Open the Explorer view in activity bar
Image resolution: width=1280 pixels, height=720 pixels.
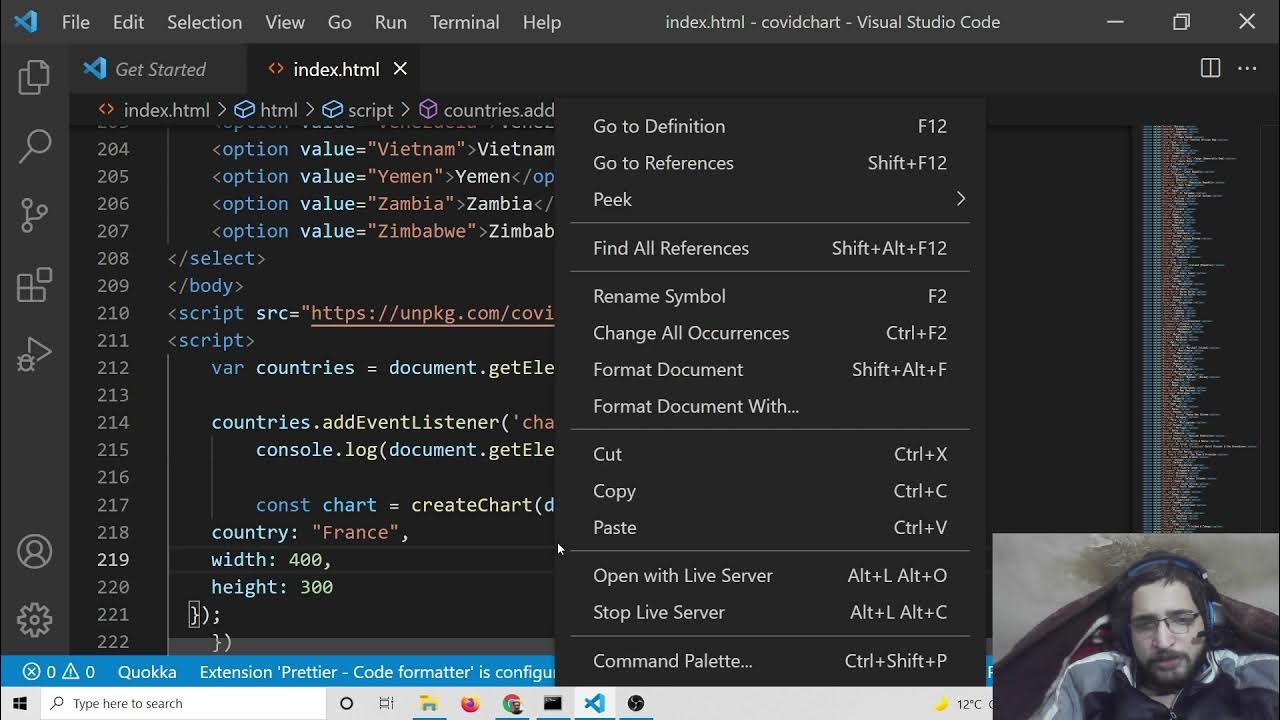pyautogui.click(x=34, y=77)
